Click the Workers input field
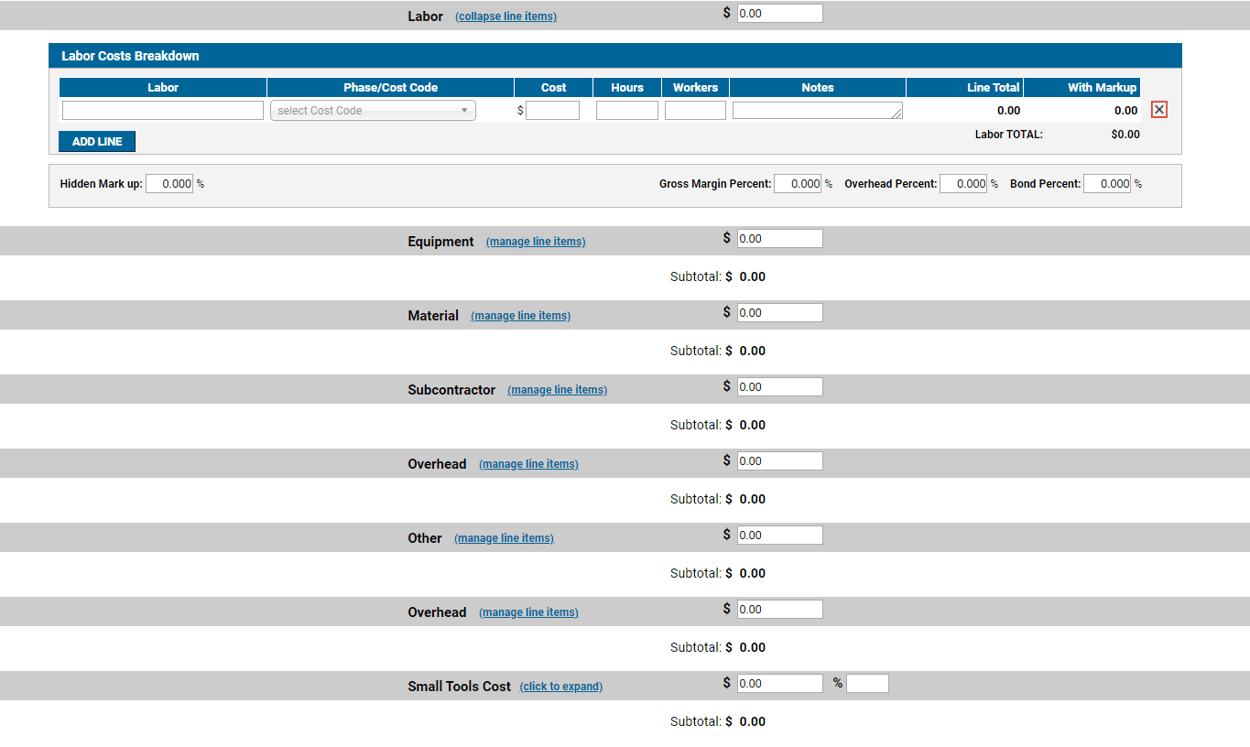 click(695, 111)
